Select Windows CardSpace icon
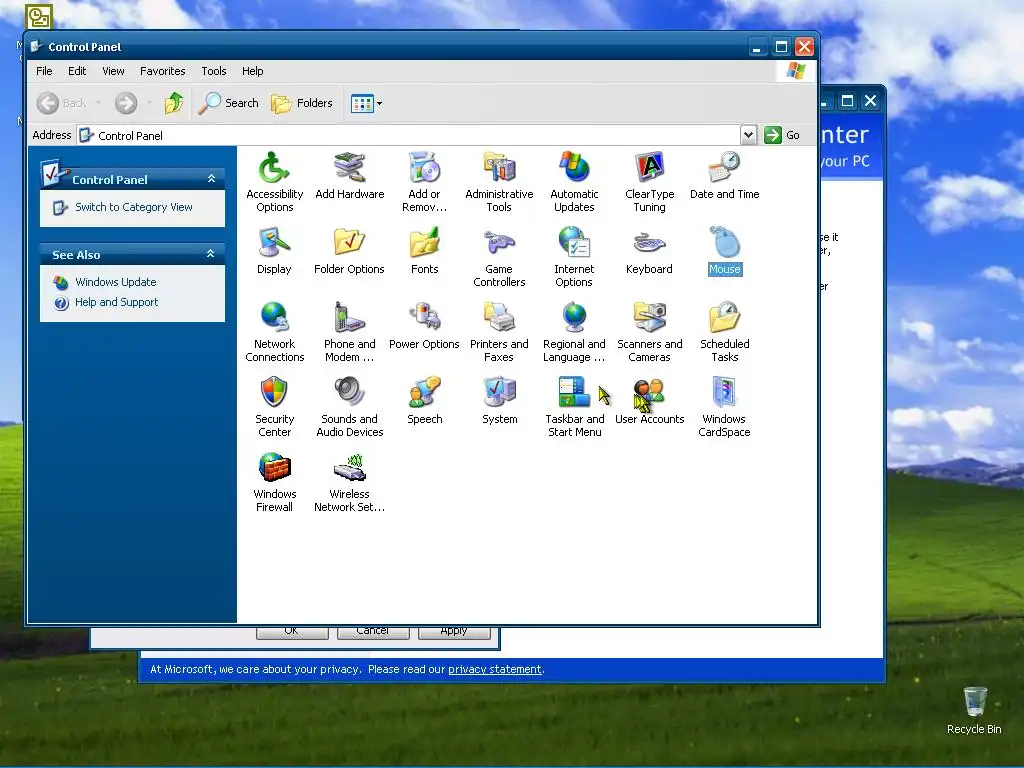1024x768 pixels. click(724, 407)
